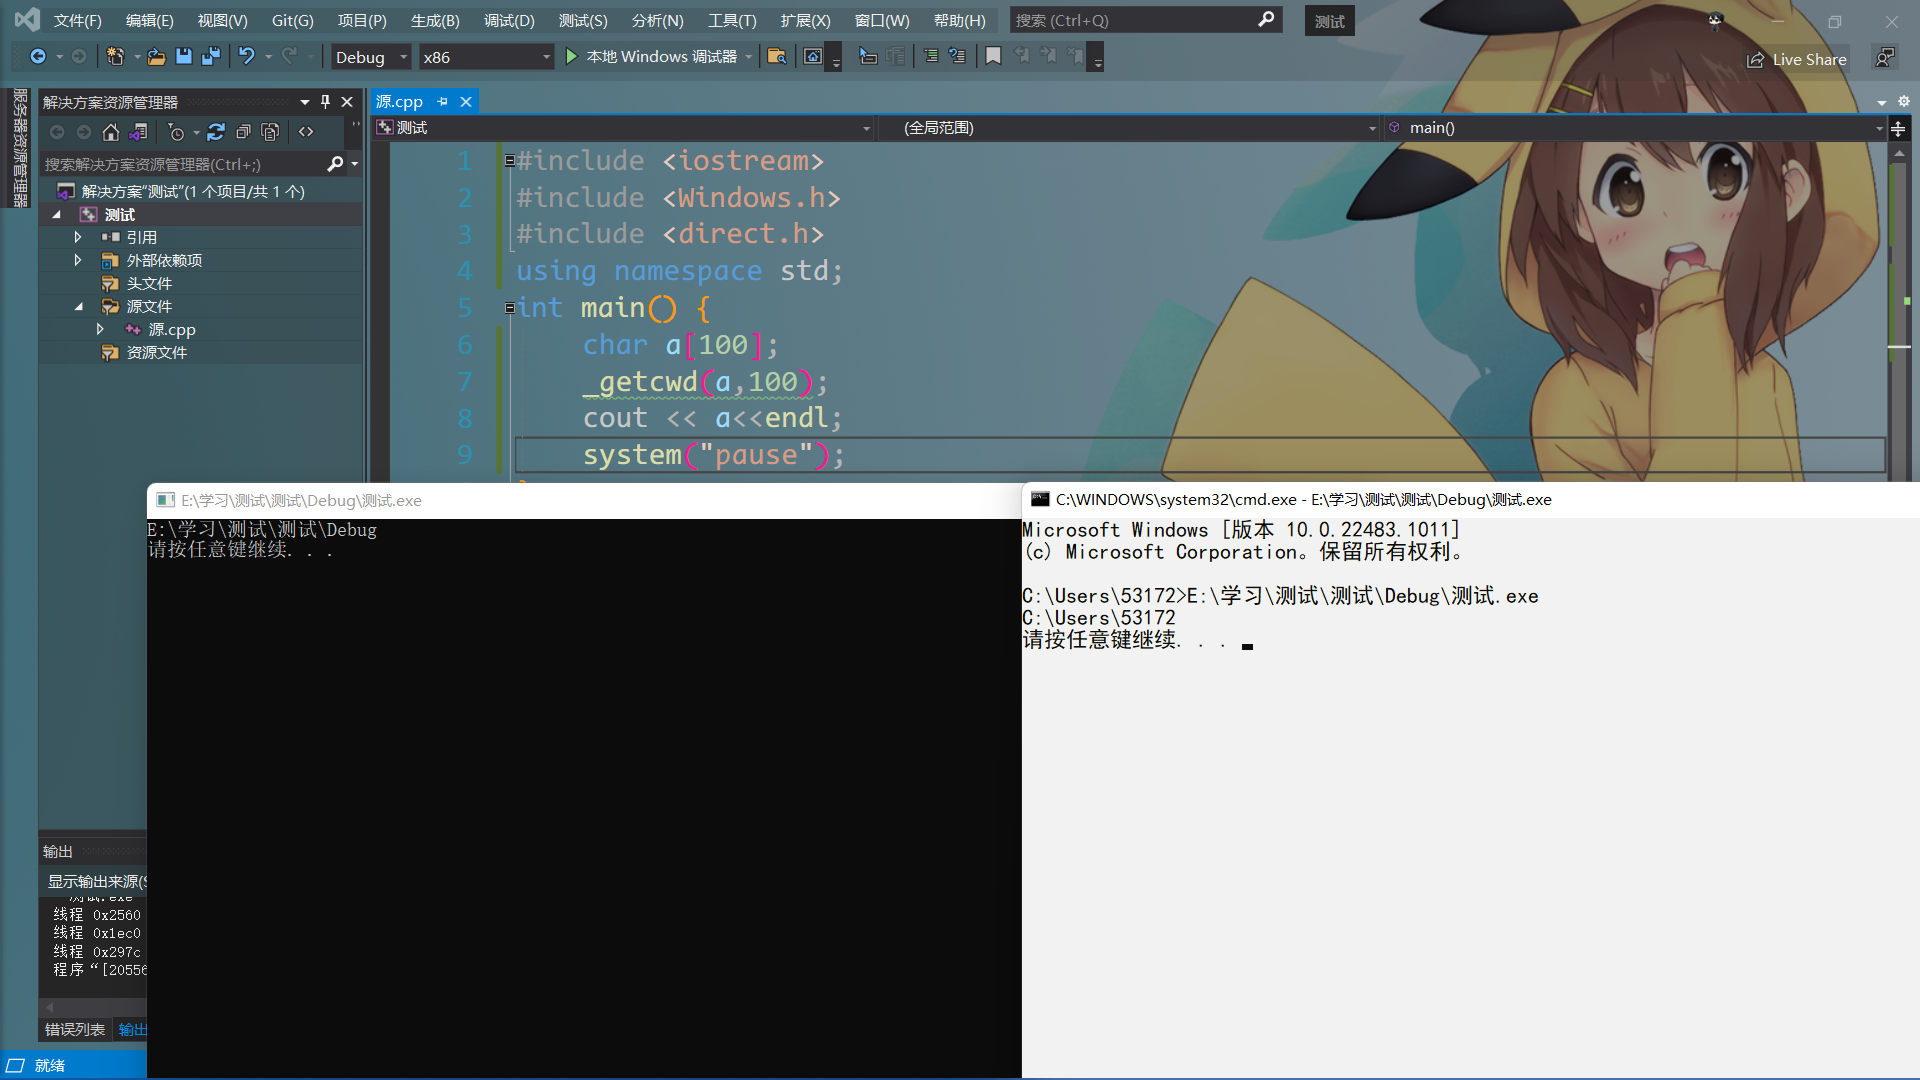Click the feedback person icon top right
Image resolution: width=1920 pixels, height=1080 pixels.
click(1884, 58)
